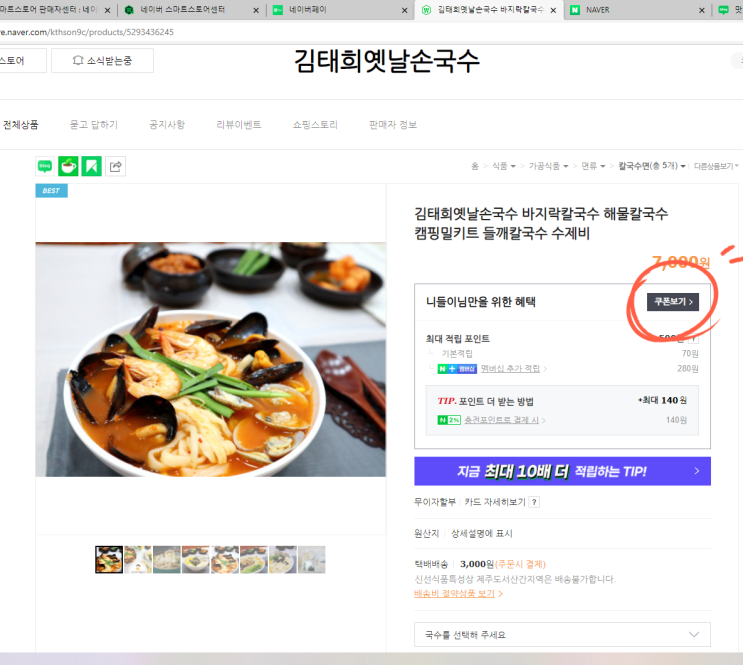Screen dimensions: 743x665
Task: Click the green Keep bookmark icon
Action: pos(91,166)
